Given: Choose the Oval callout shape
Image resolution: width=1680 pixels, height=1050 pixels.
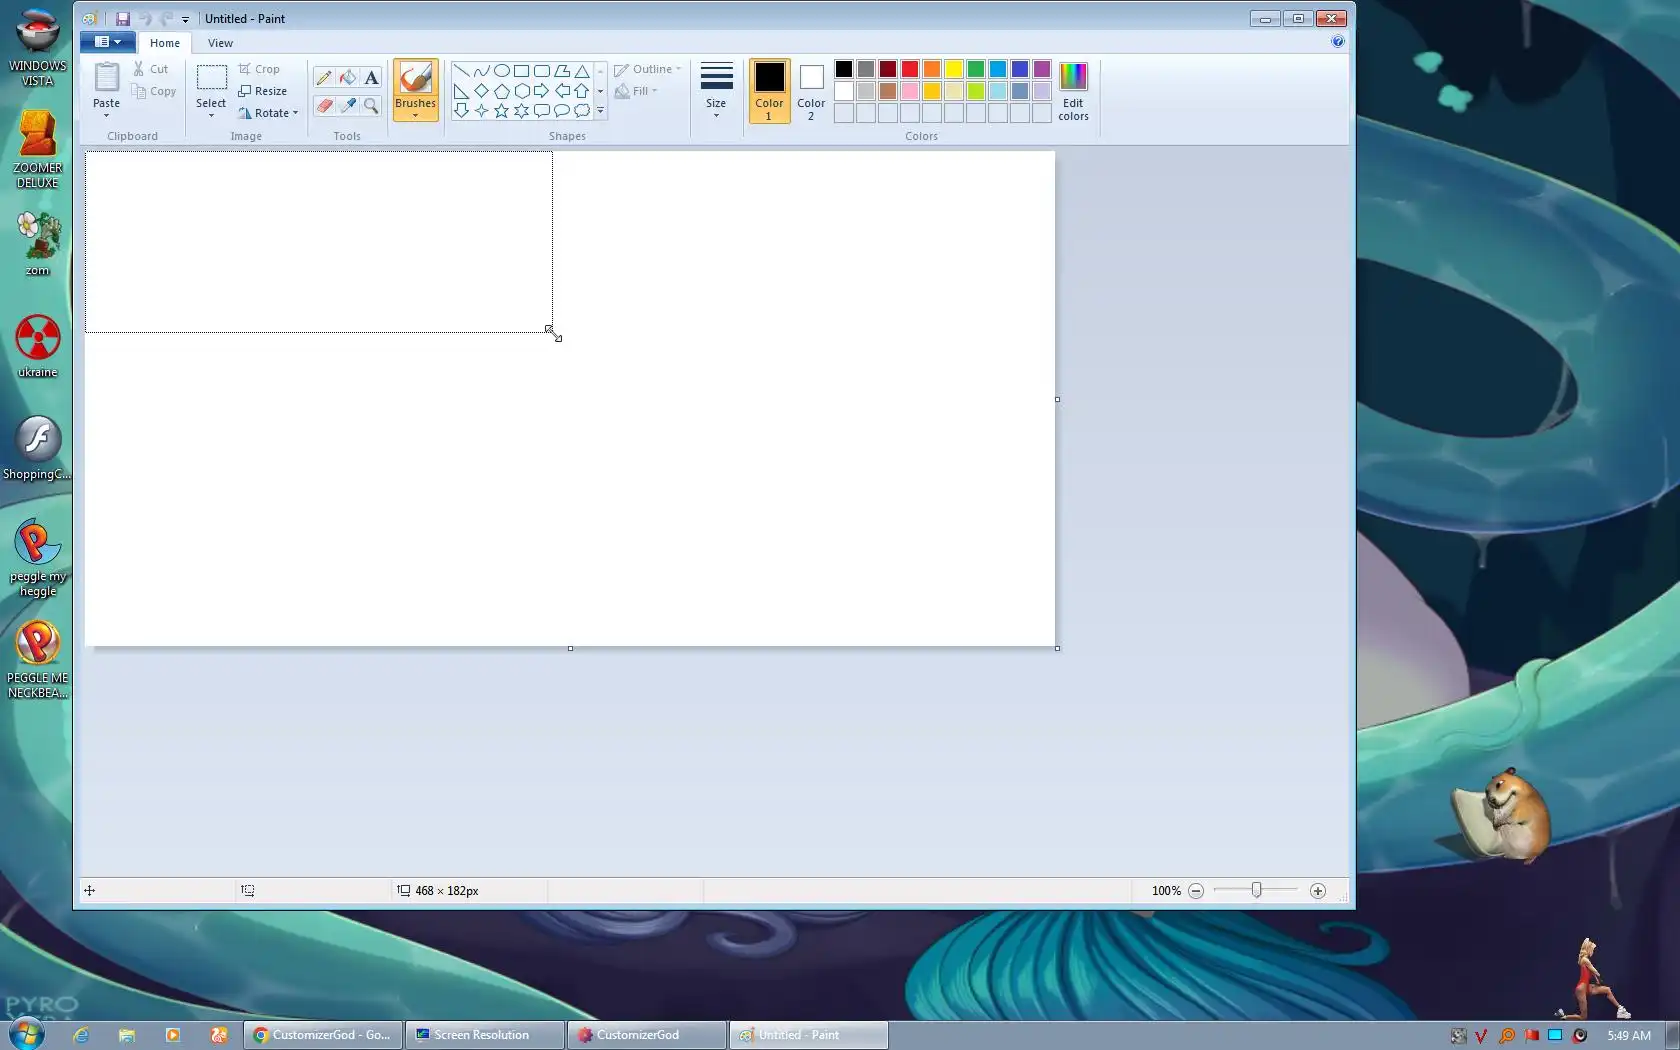Looking at the screenshot, I should coord(561,111).
